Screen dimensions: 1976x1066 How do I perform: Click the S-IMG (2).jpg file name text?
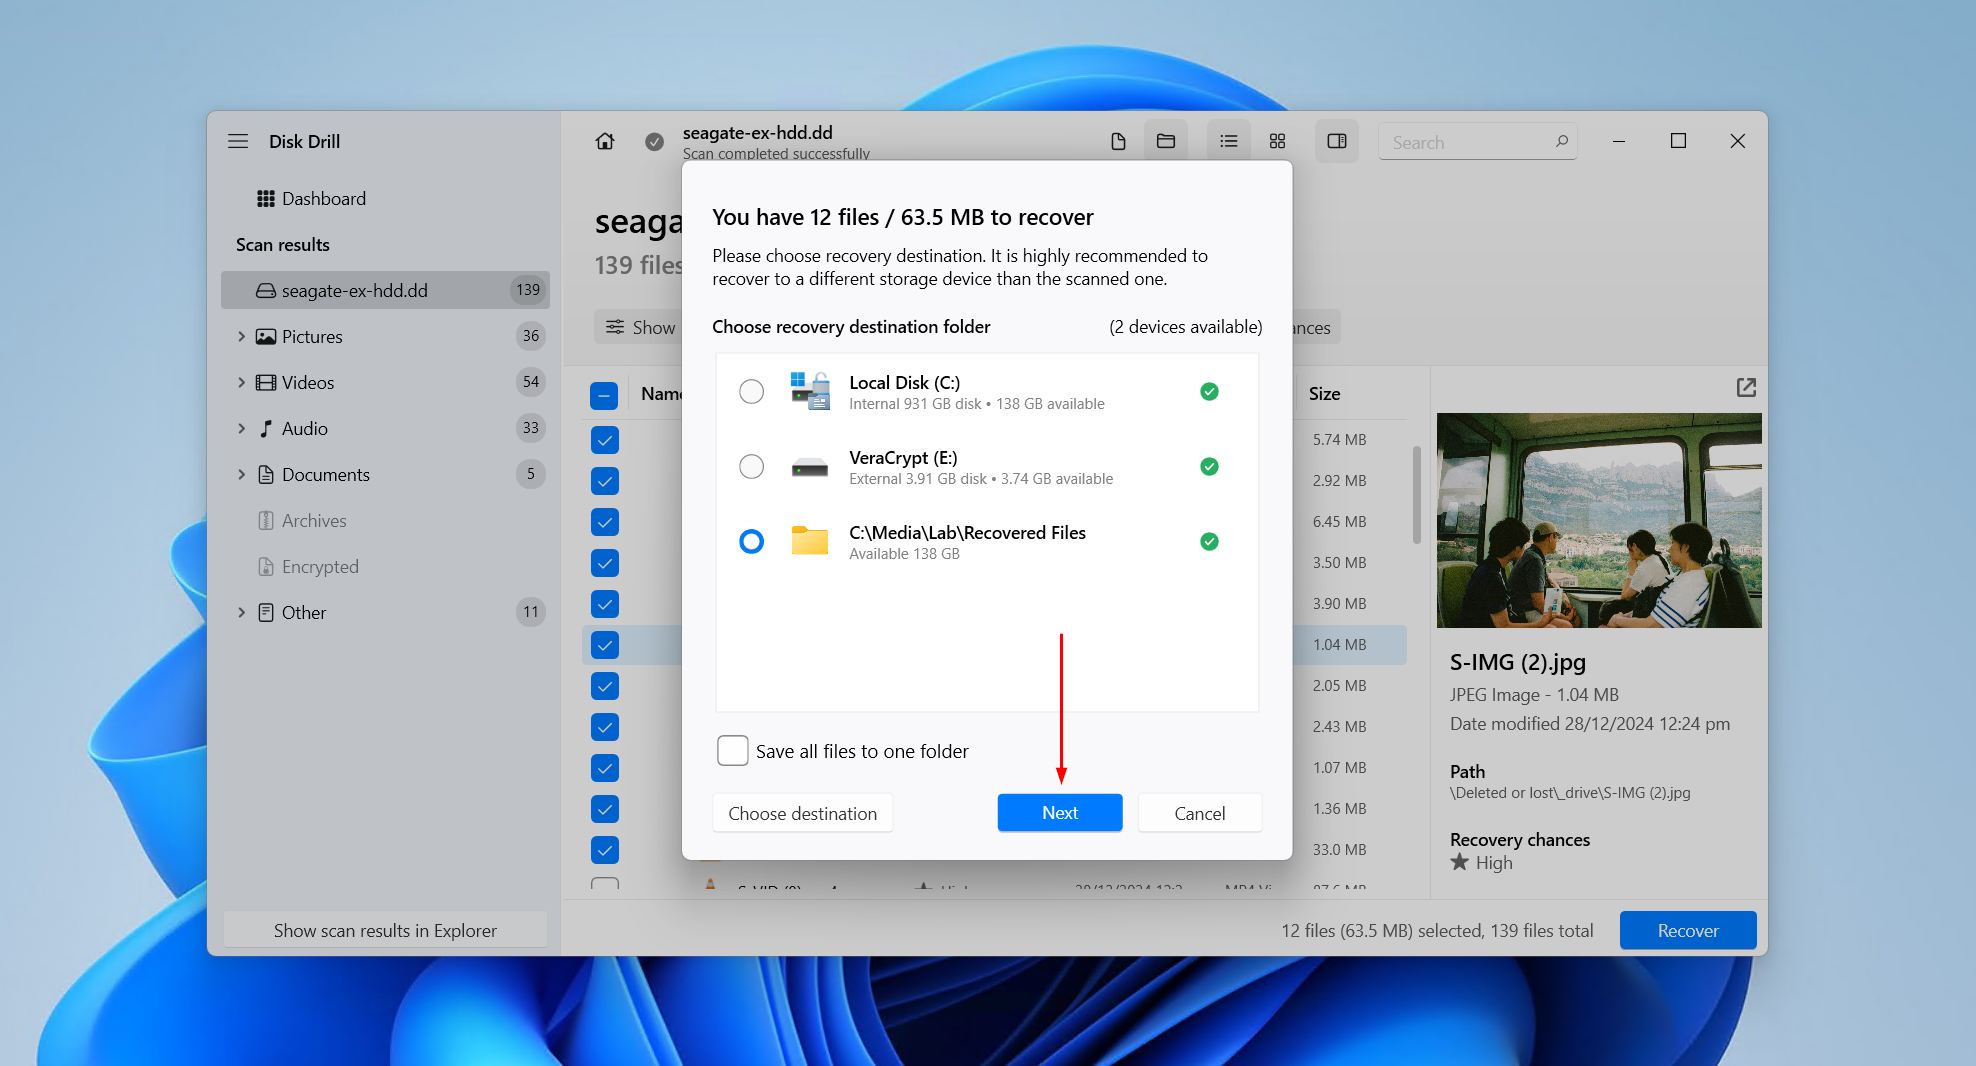[x=1517, y=662]
